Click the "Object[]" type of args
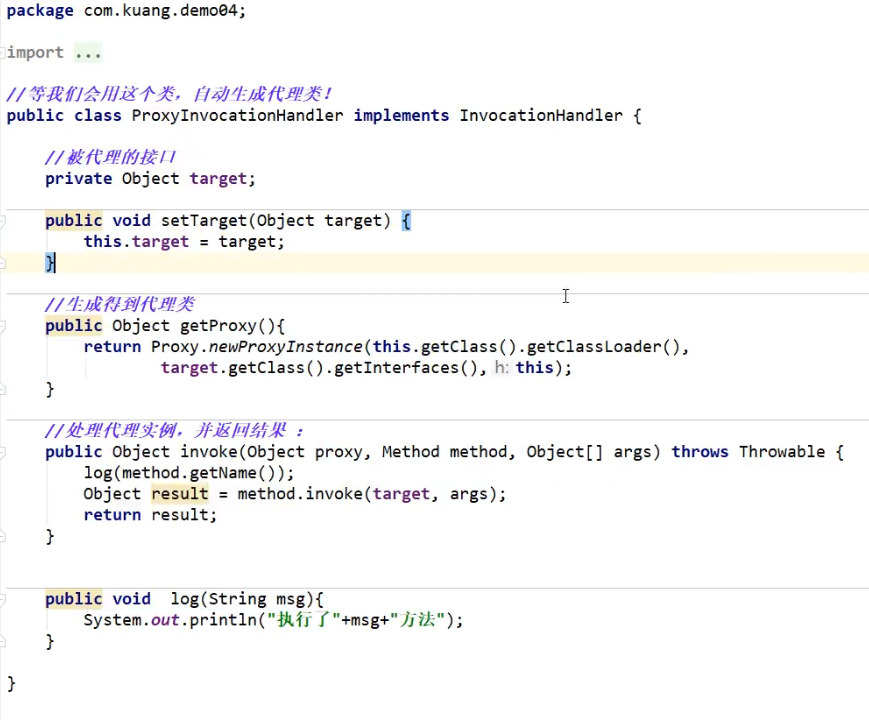This screenshot has width=869, height=720. tap(564, 452)
